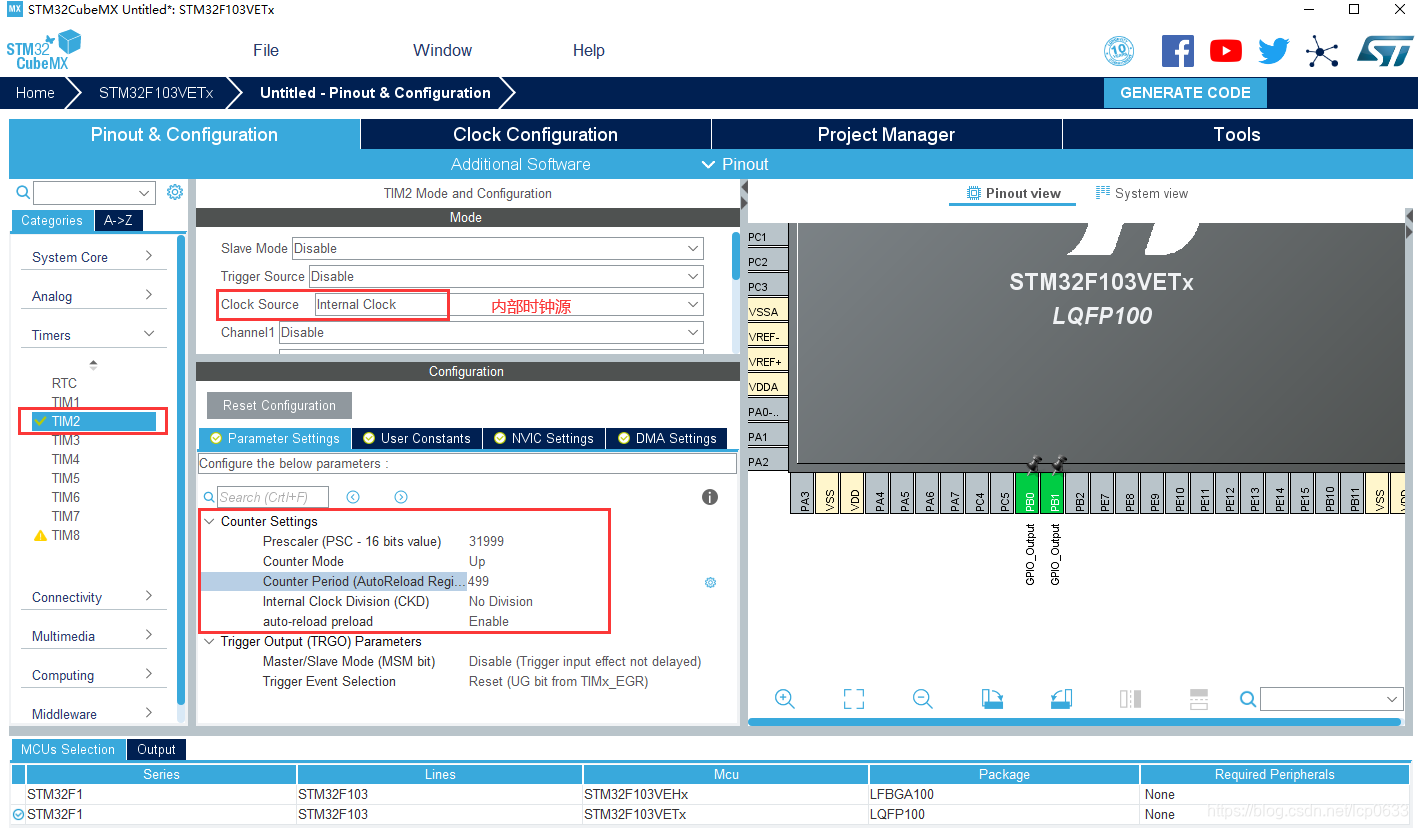Open the Window menu

[442, 50]
